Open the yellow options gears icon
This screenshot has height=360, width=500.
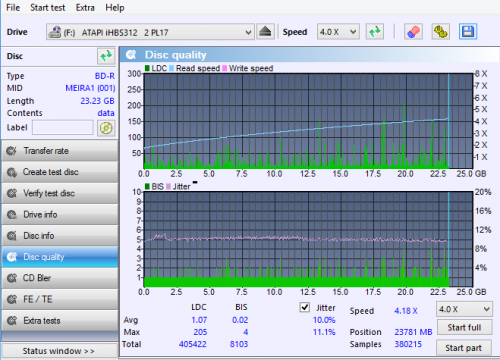pyautogui.click(x=441, y=32)
